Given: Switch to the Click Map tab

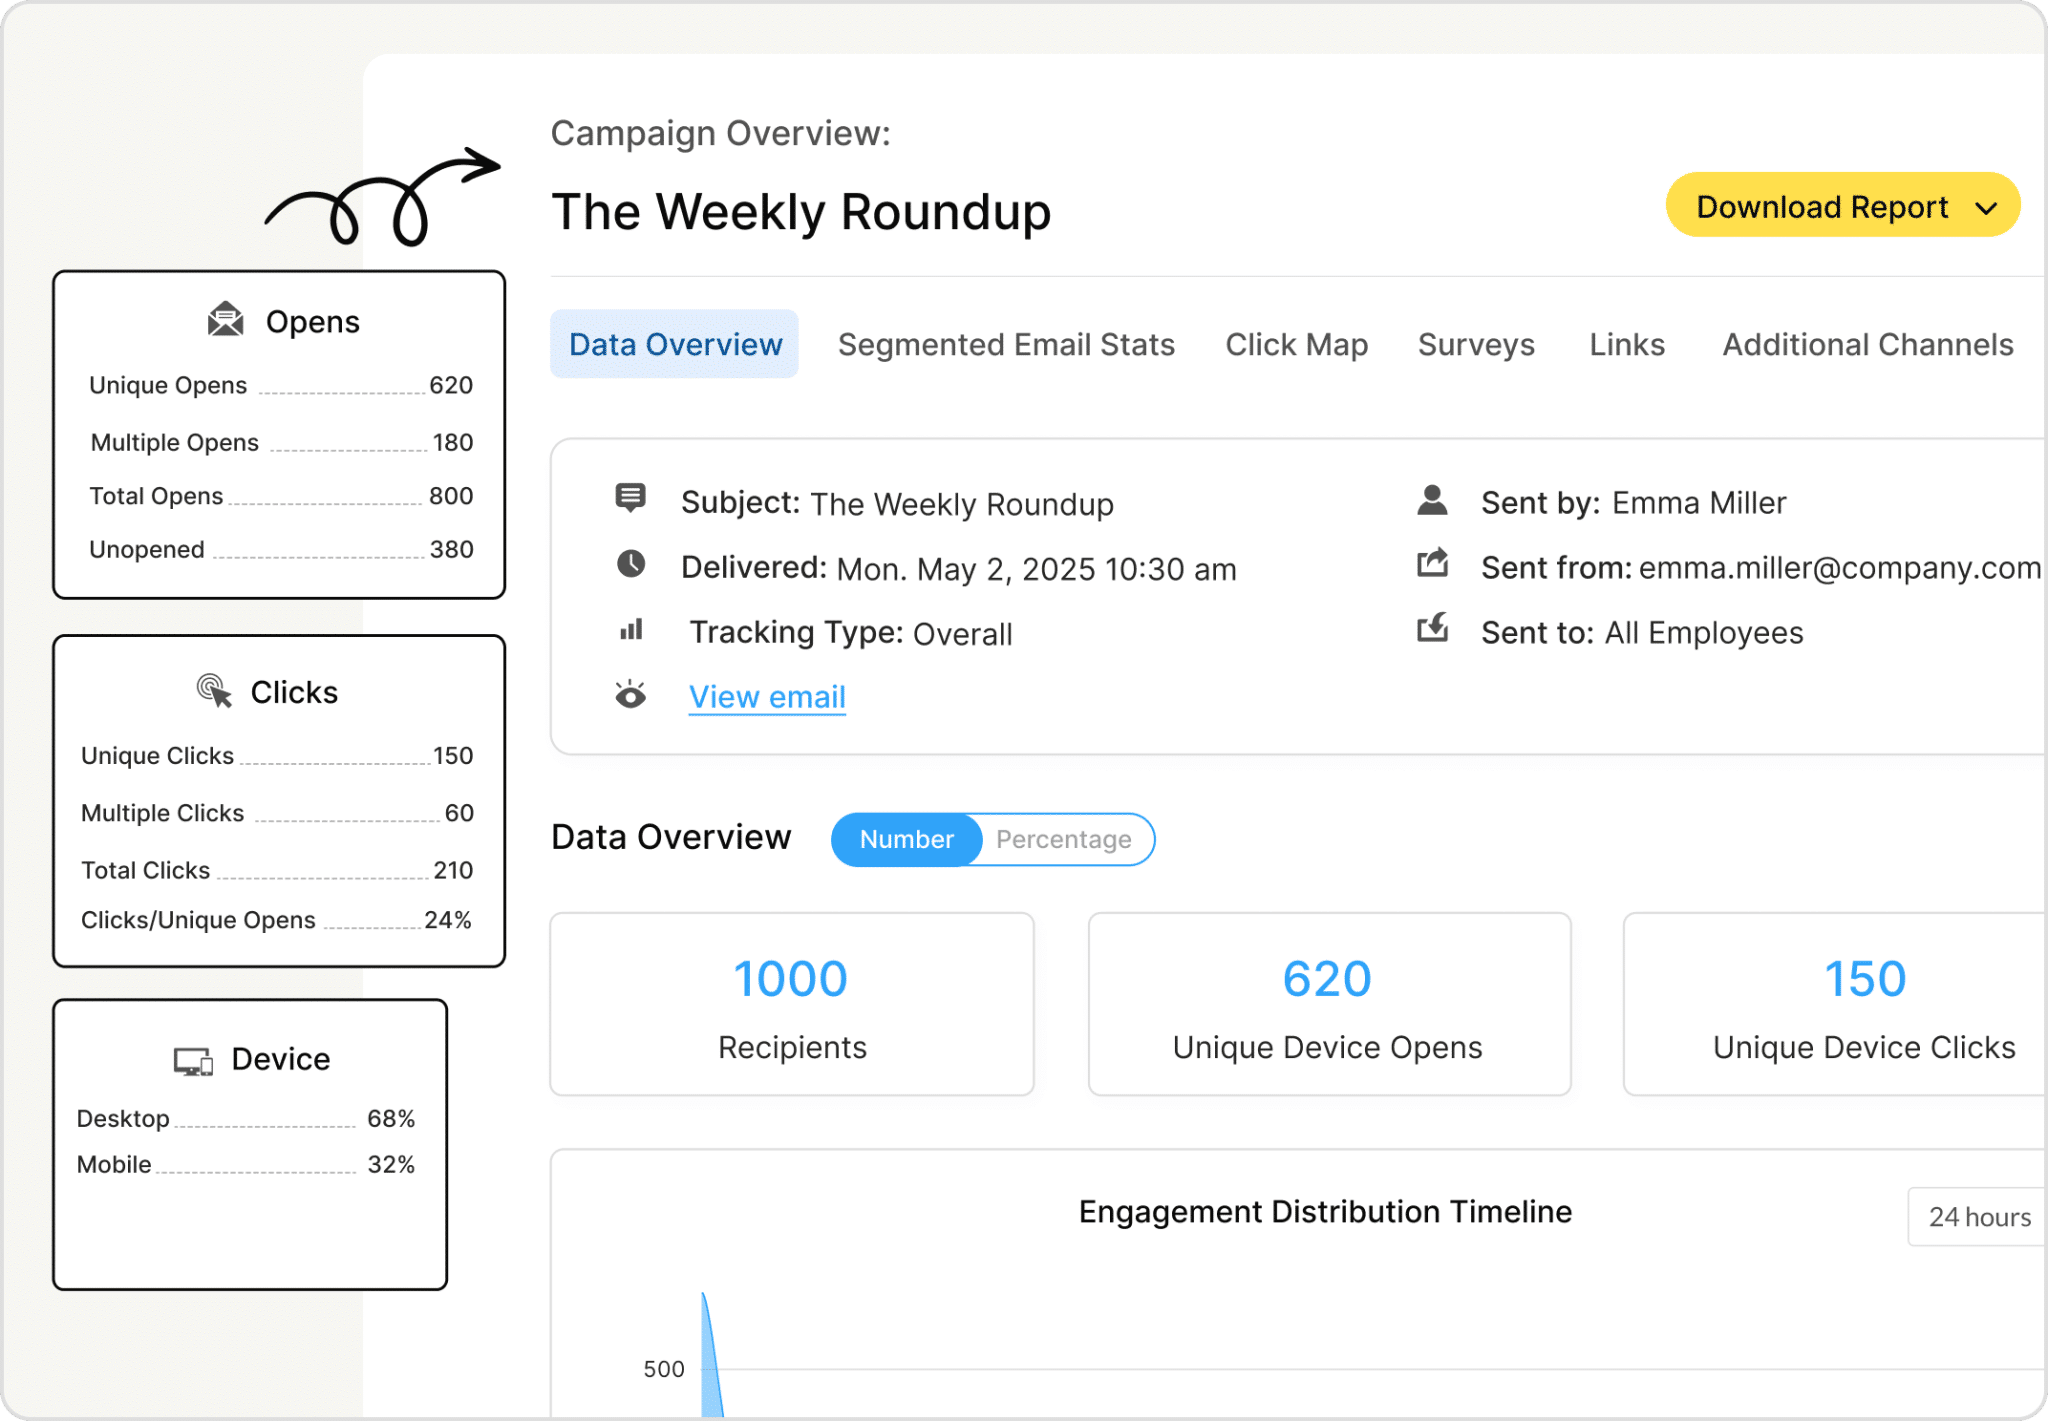Looking at the screenshot, I should click(1296, 345).
